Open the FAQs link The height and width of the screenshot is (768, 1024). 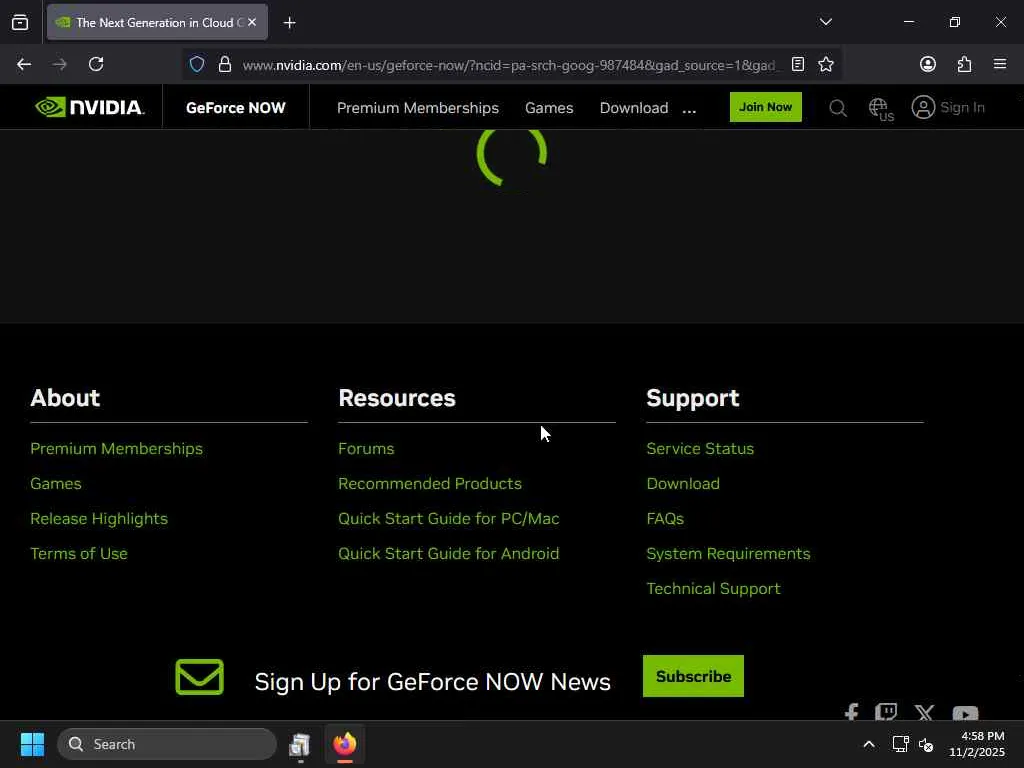[665, 519]
